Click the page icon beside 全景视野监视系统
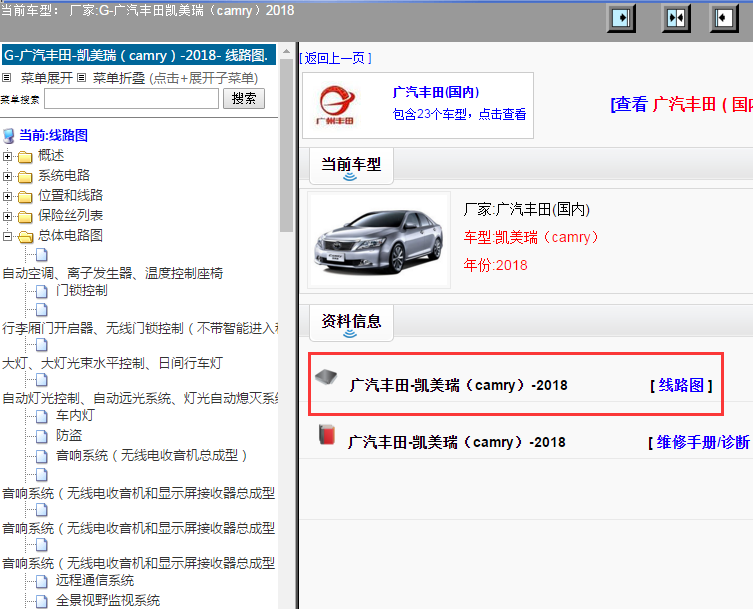This screenshot has height=609, width=753. coord(42,601)
